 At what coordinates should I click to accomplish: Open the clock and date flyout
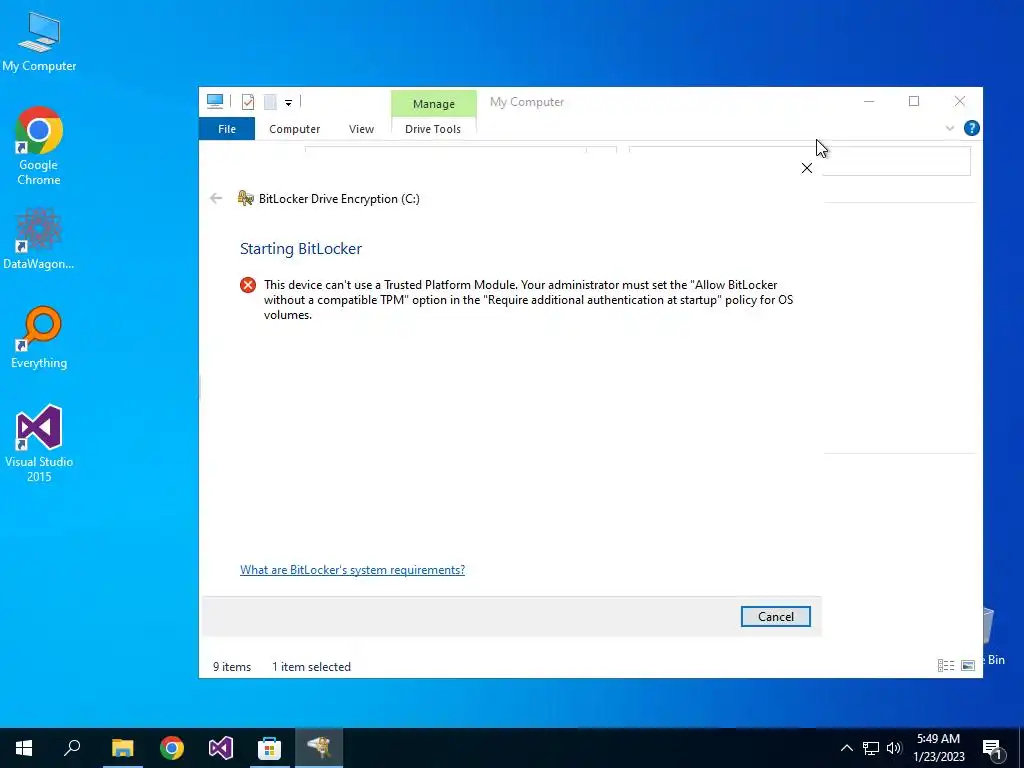point(938,748)
